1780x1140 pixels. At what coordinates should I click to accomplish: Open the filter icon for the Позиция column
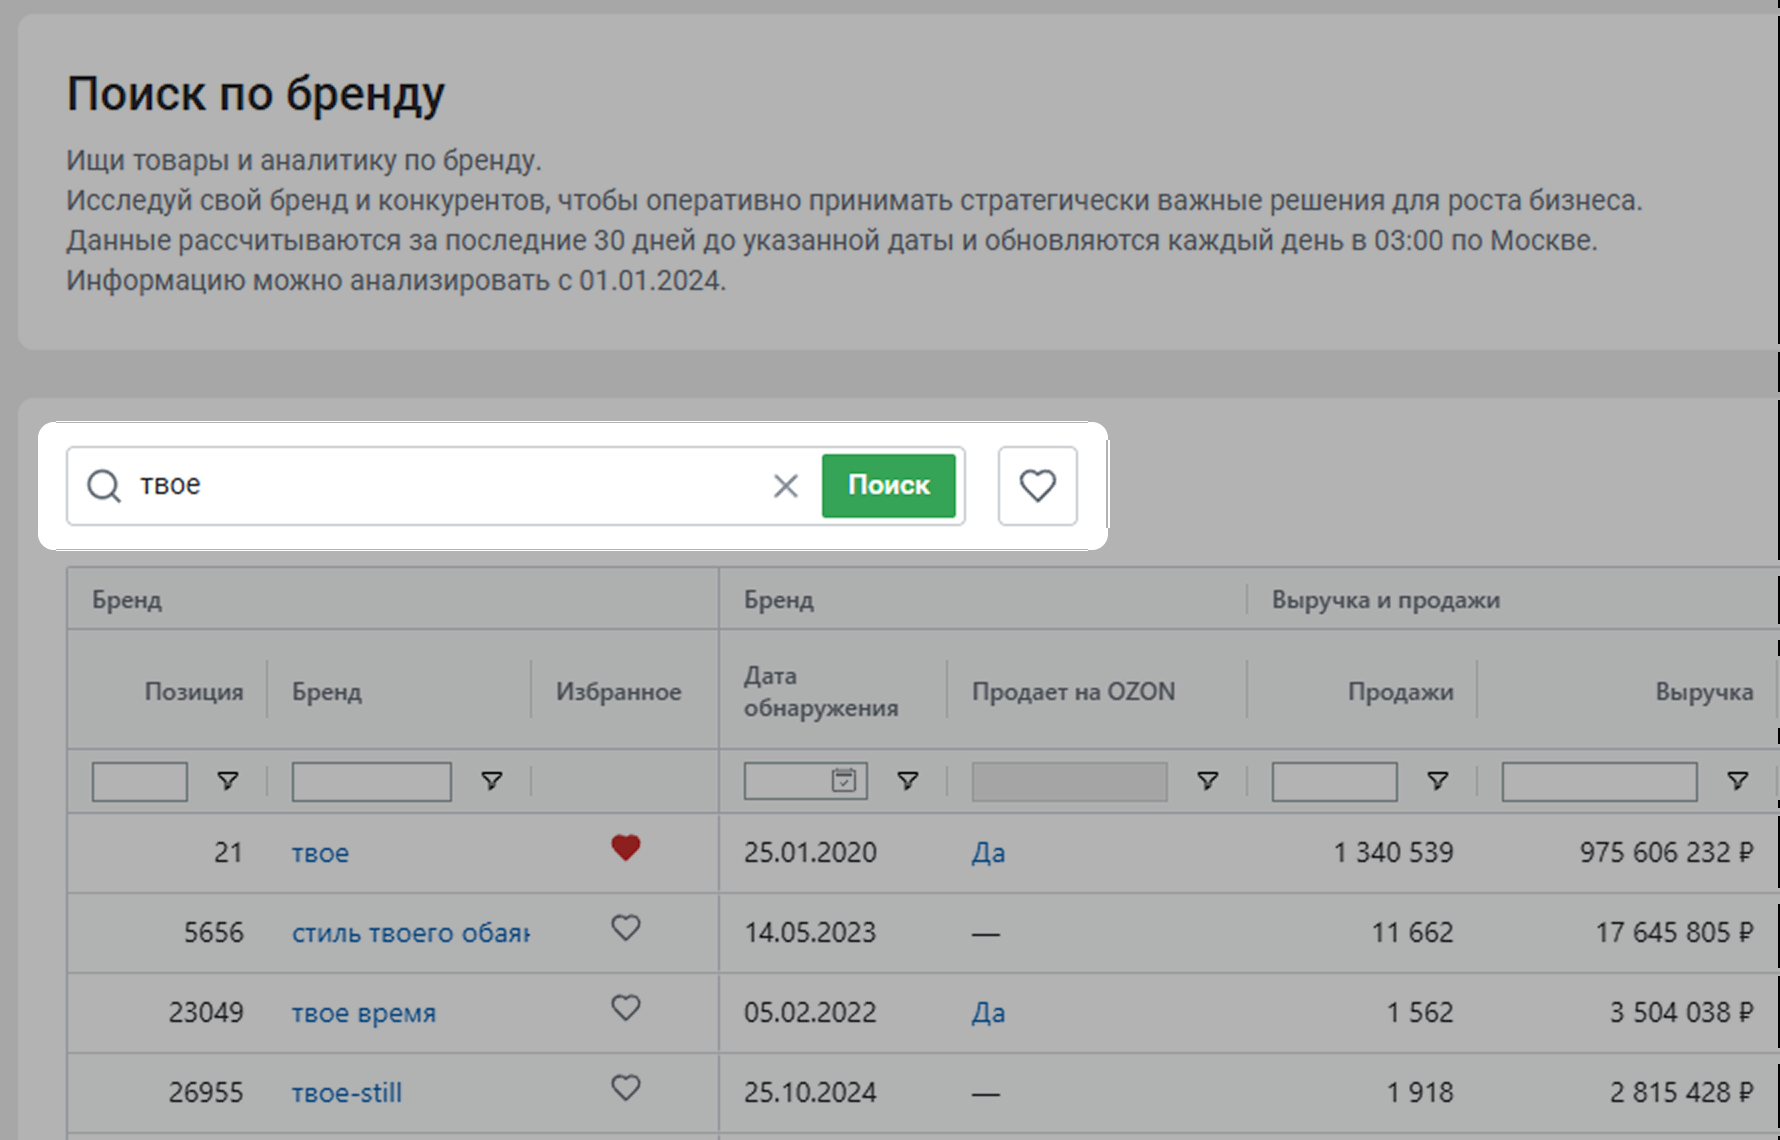[x=228, y=781]
